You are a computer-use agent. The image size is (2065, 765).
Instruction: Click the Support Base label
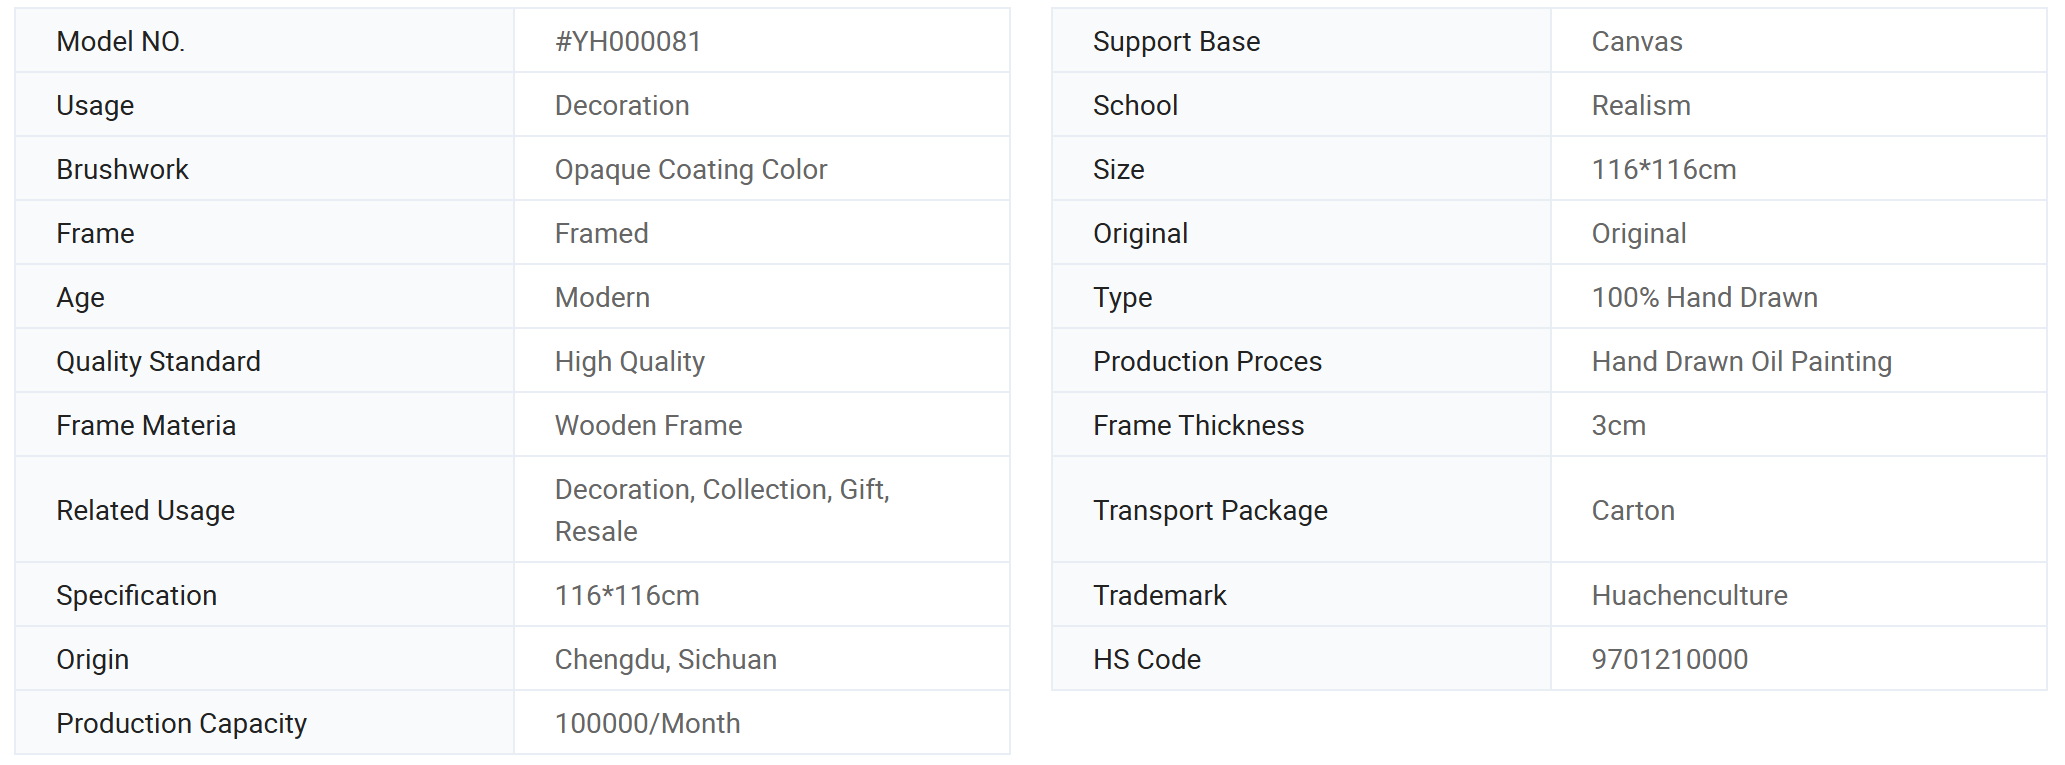tap(1176, 41)
